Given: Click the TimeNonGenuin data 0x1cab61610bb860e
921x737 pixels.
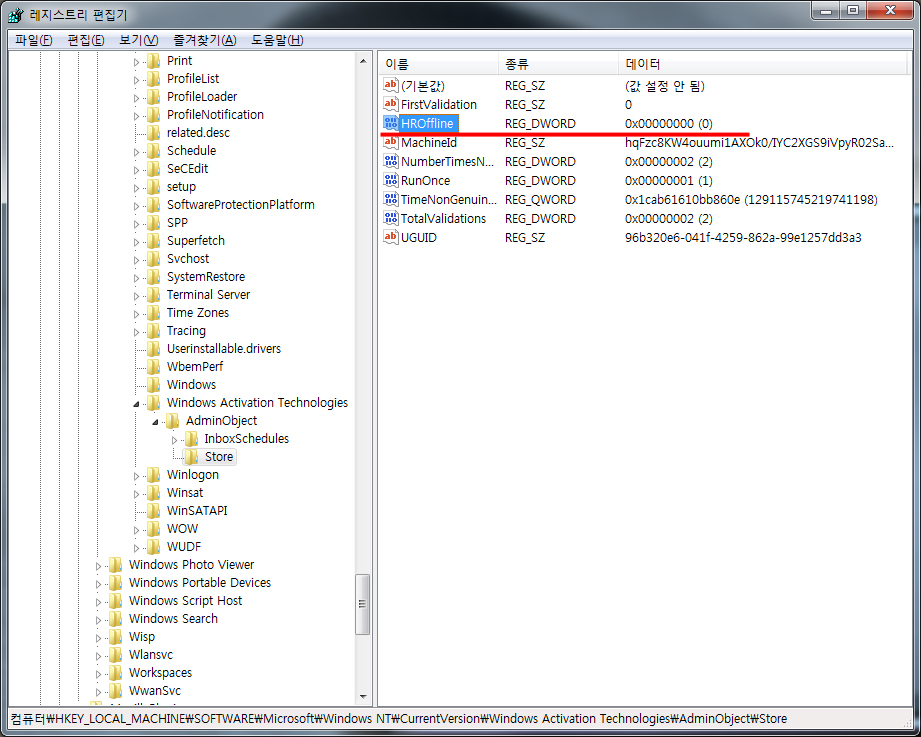Looking at the screenshot, I should [x=751, y=200].
